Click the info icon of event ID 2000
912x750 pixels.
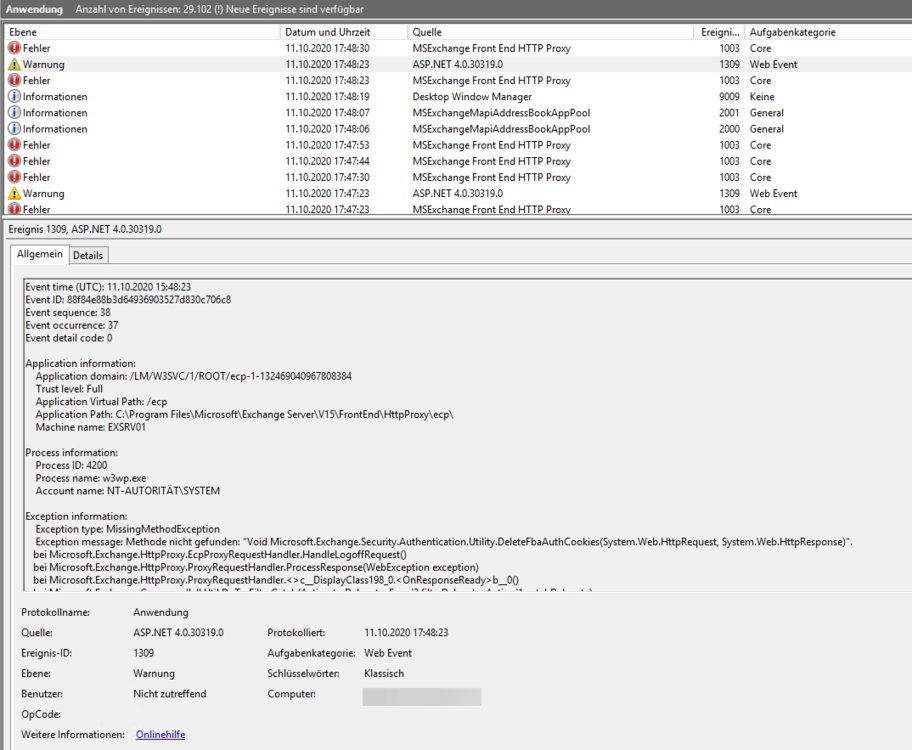[x=14, y=129]
